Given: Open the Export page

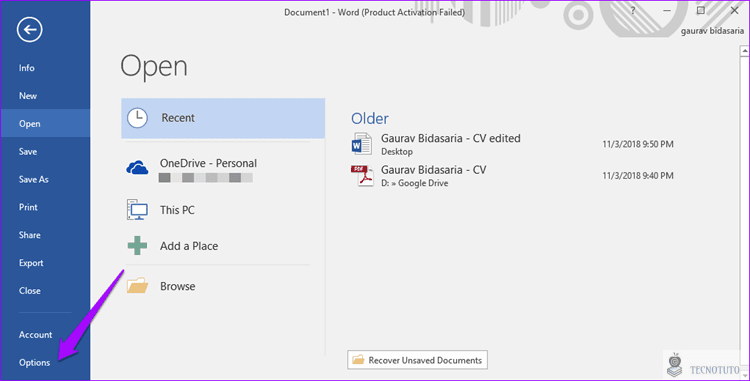Looking at the screenshot, I should [45, 263].
